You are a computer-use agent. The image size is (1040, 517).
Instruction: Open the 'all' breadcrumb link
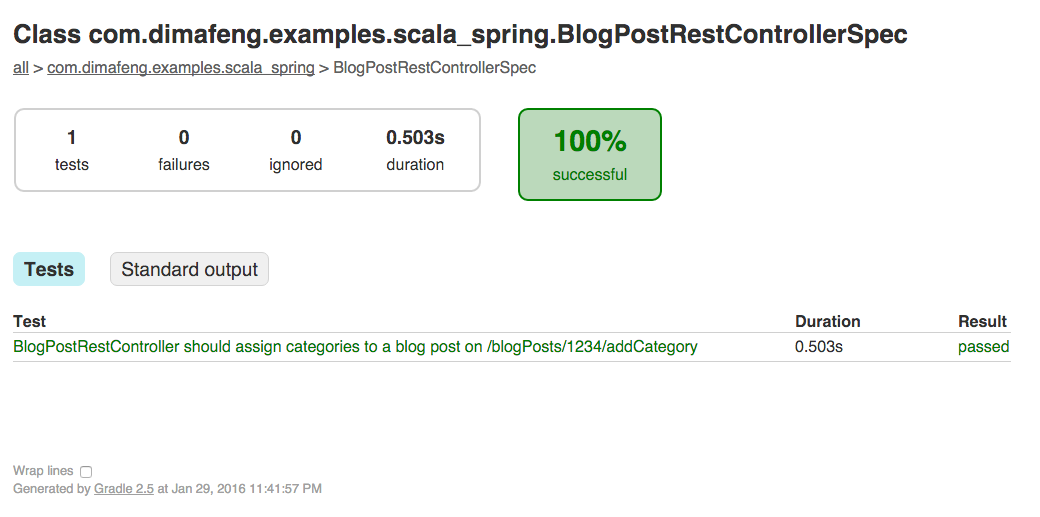[21, 68]
